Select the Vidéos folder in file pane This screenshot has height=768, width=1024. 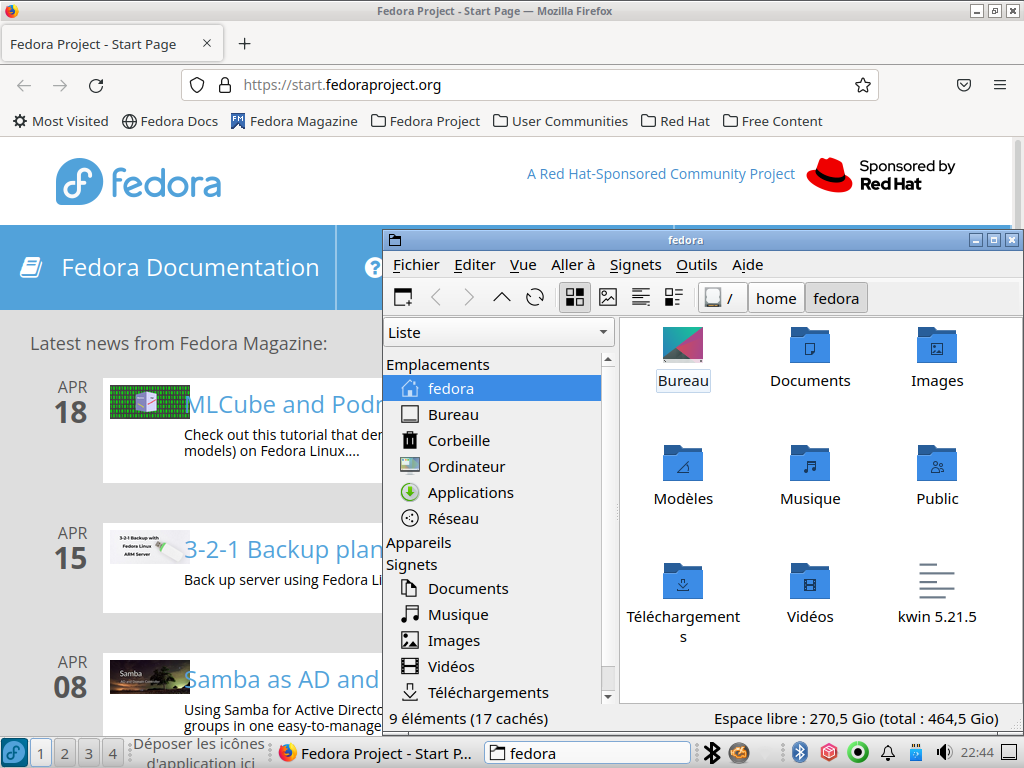click(x=810, y=594)
